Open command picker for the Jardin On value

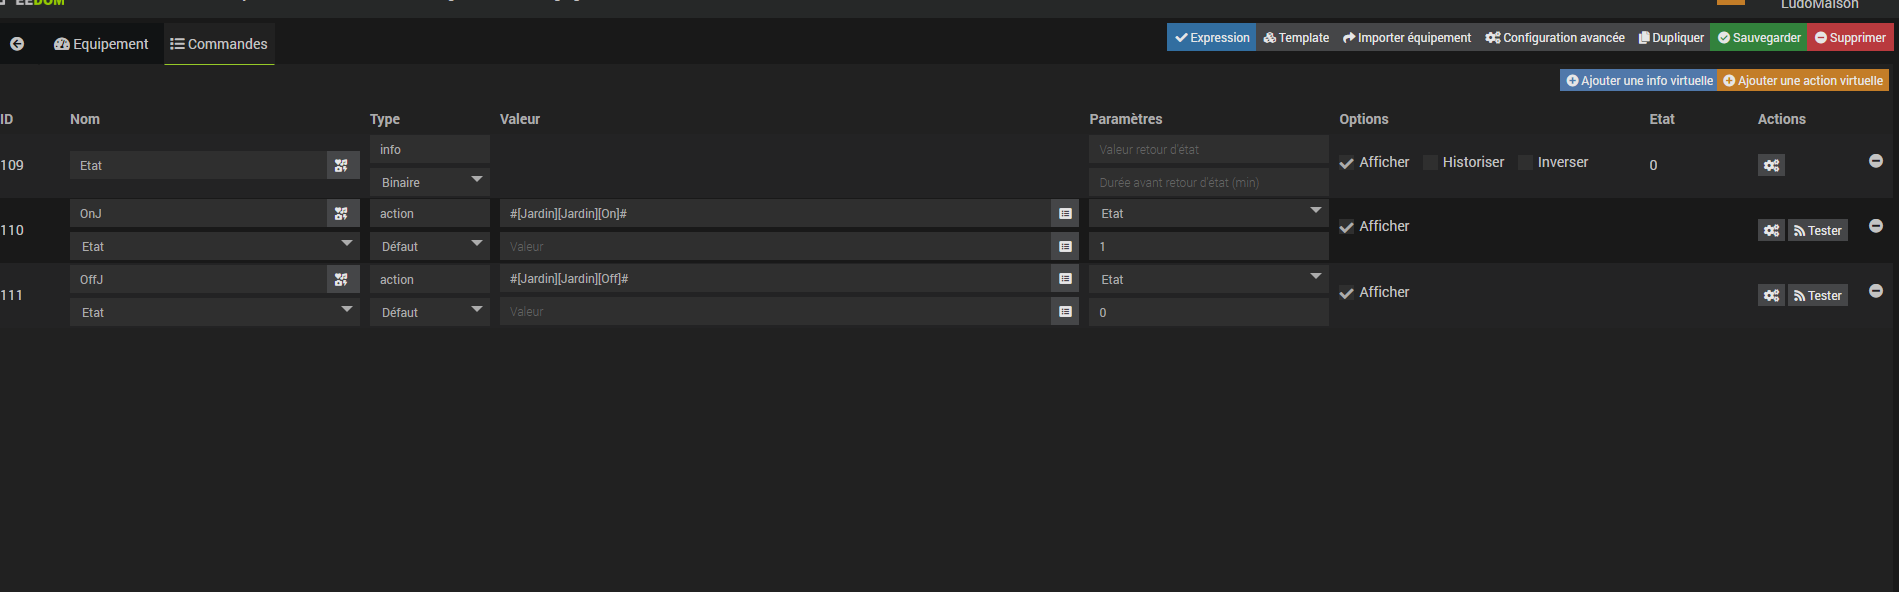coord(1065,213)
